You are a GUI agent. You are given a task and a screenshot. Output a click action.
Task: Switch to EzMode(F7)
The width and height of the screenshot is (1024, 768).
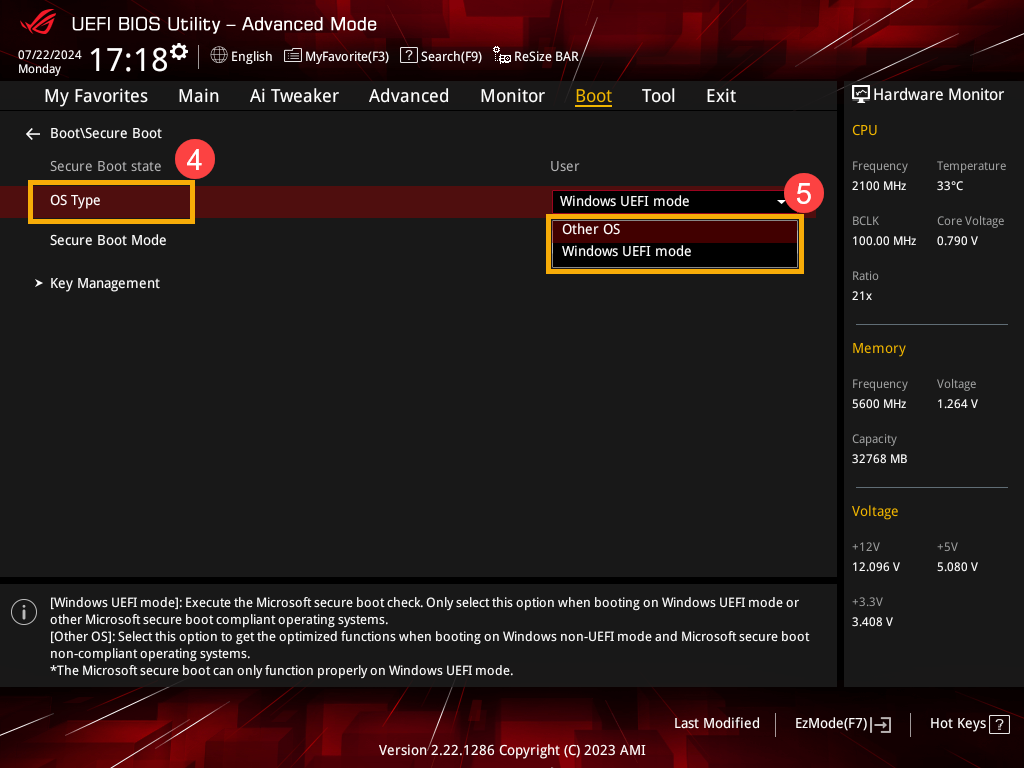point(842,724)
